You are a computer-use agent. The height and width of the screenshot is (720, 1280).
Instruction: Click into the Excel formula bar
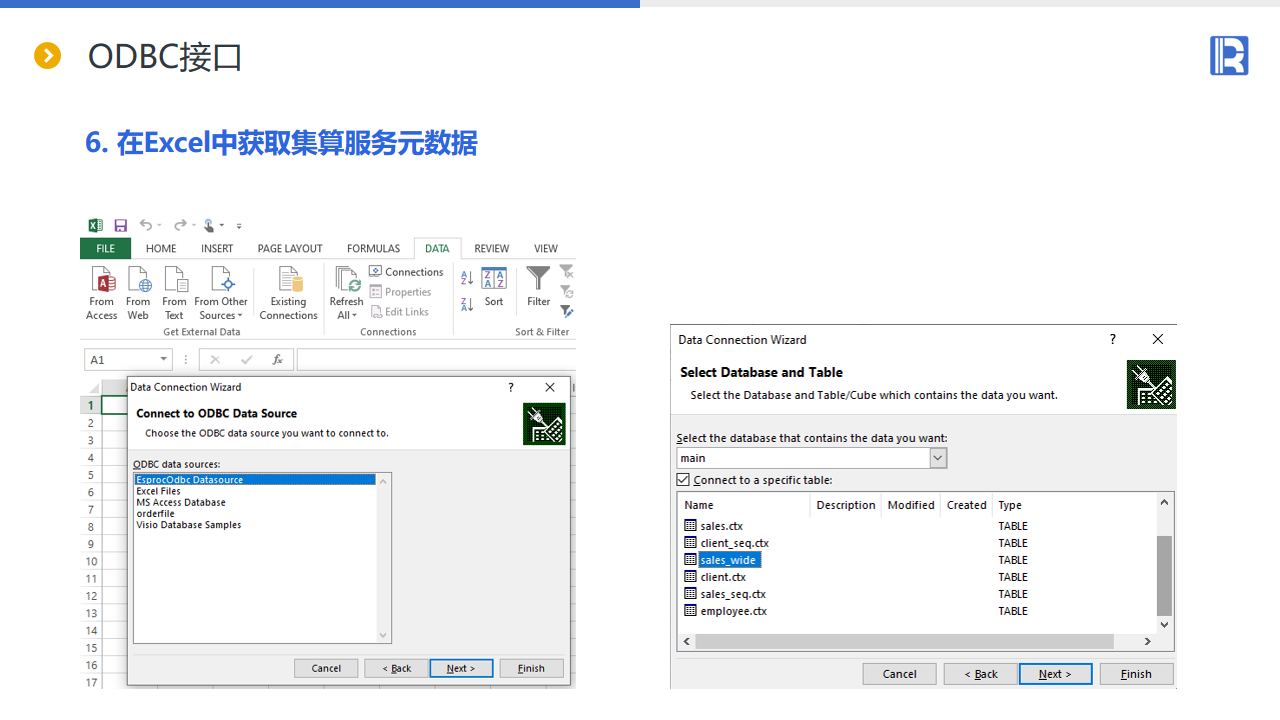(x=436, y=360)
